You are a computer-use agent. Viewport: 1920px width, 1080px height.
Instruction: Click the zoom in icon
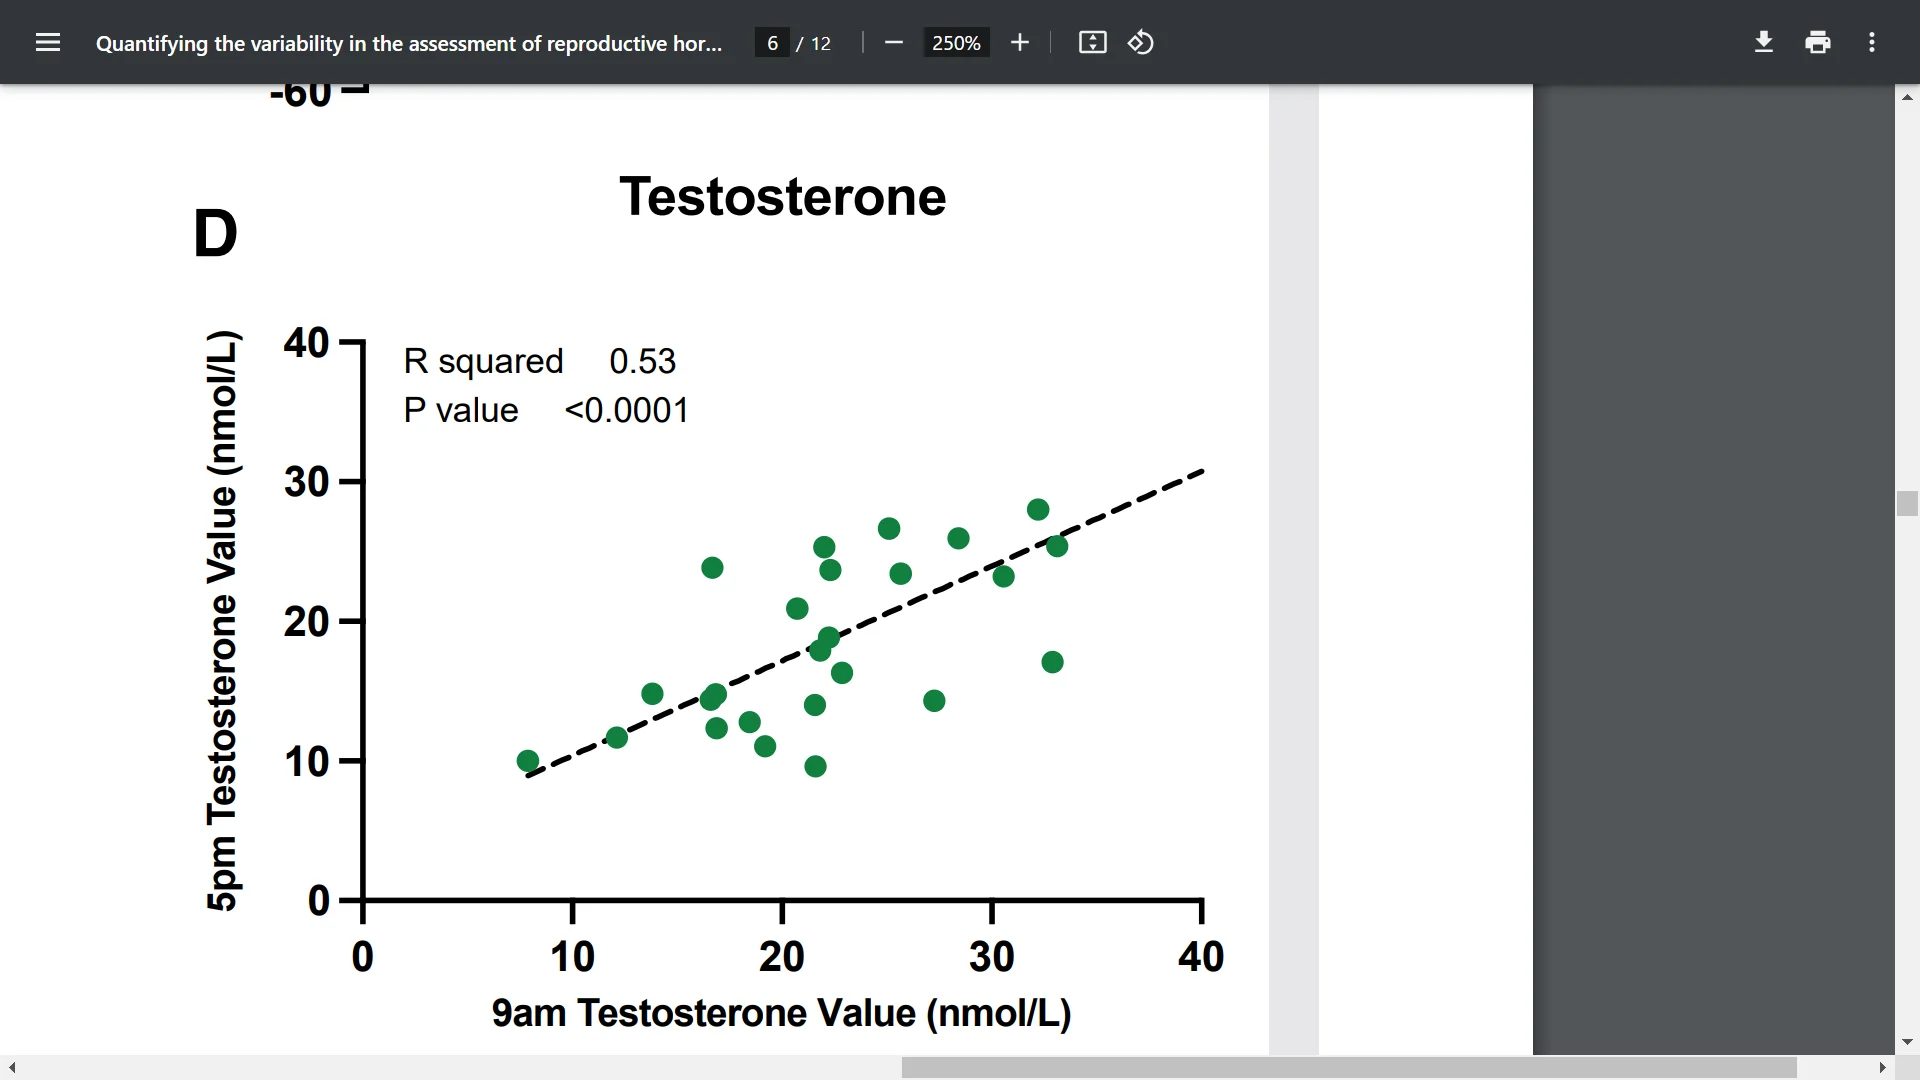click(1020, 42)
